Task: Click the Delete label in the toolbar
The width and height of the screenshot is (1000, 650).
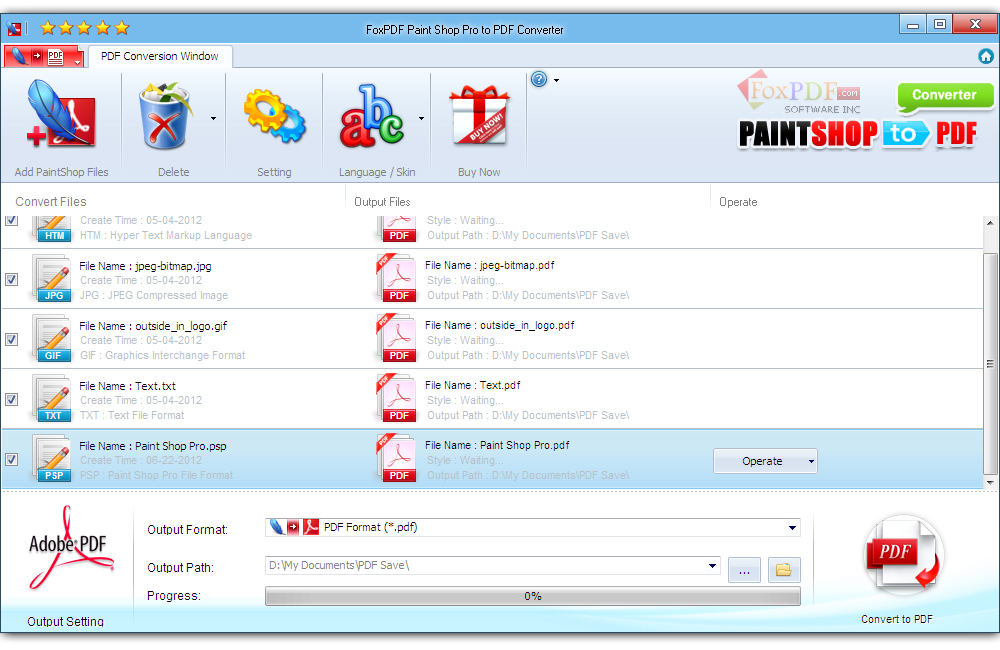Action: (x=173, y=172)
